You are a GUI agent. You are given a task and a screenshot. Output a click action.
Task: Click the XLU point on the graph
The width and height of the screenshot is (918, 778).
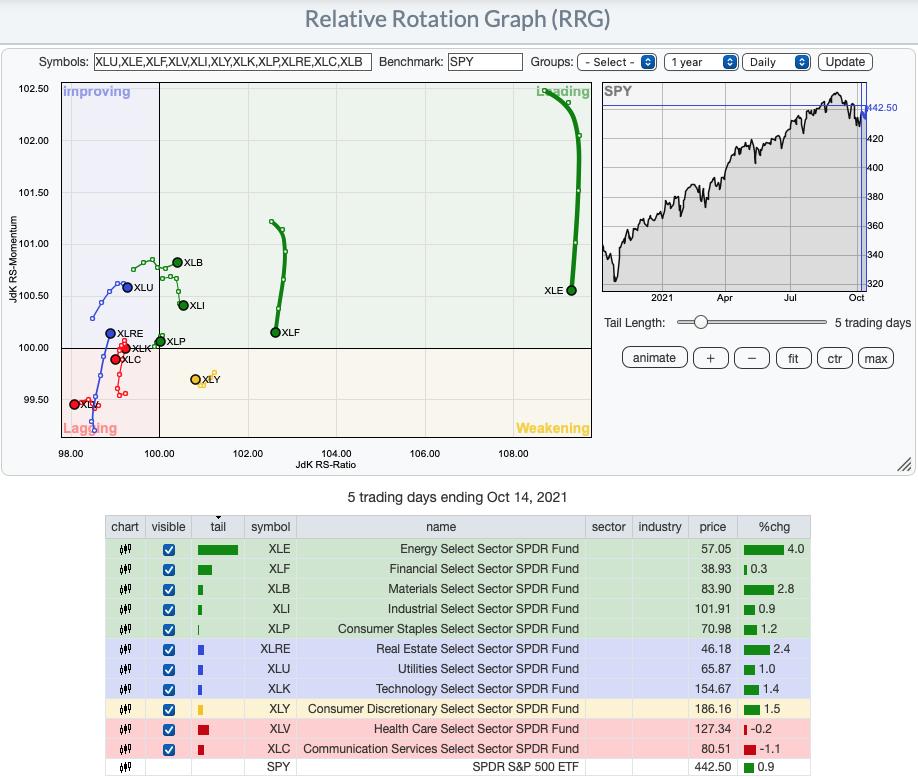click(x=127, y=287)
